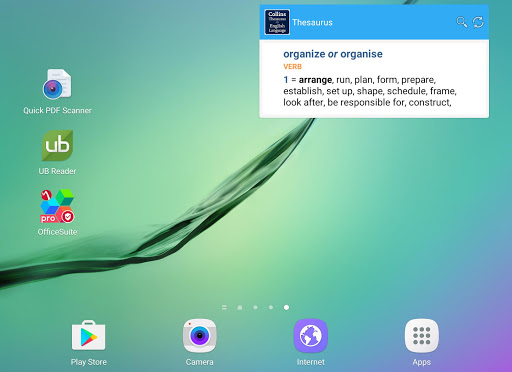Tap the Thesaurus widget title text
Screen dimensions: 512x372
[x=312, y=22]
